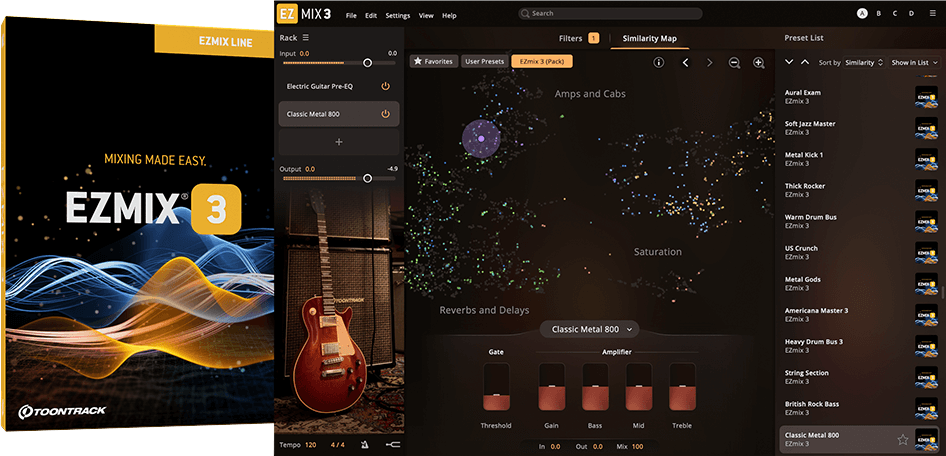
Task: Expand the Classic Metal 800 preset selector
Action: pyautogui.click(x=592, y=329)
